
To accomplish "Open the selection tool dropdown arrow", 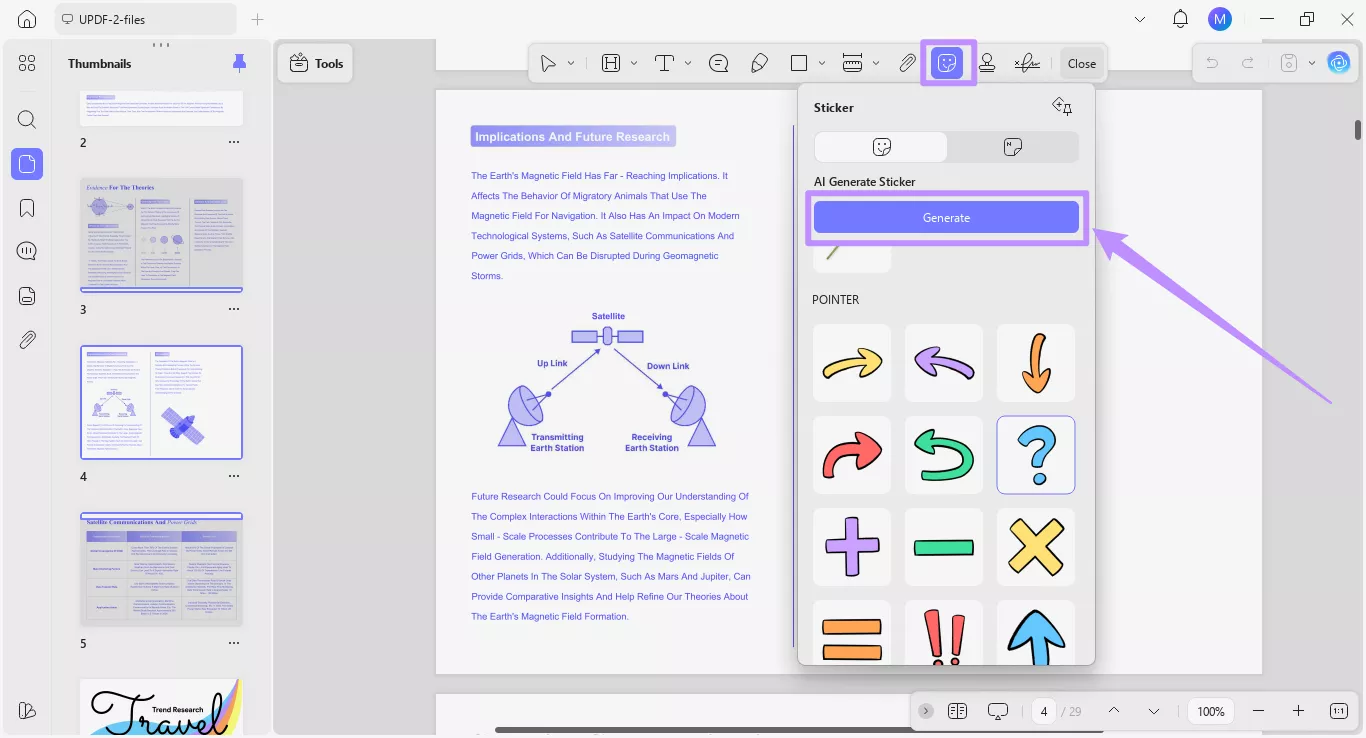I will (x=571, y=63).
